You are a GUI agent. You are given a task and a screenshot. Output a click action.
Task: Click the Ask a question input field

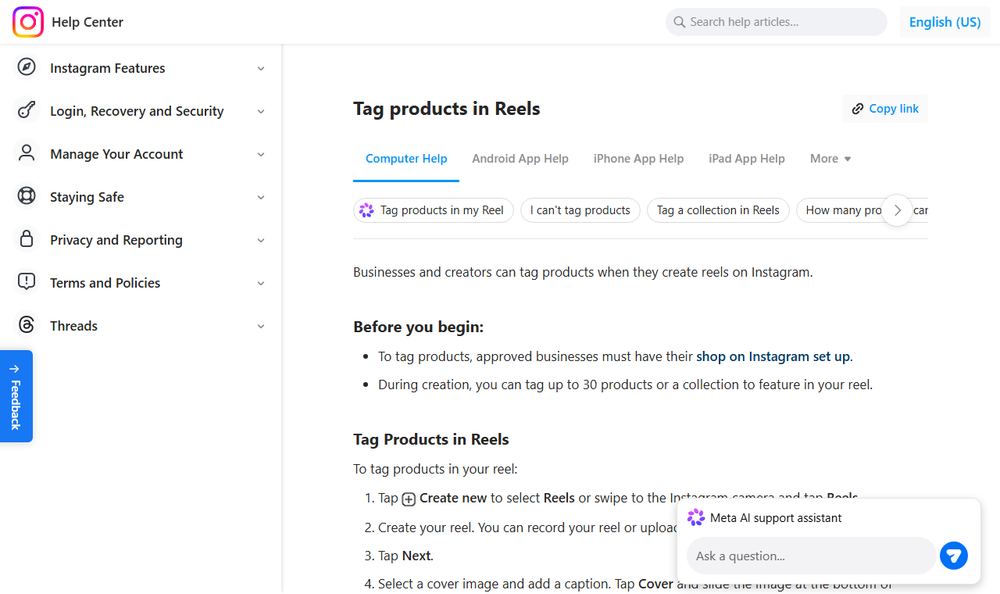click(x=811, y=556)
